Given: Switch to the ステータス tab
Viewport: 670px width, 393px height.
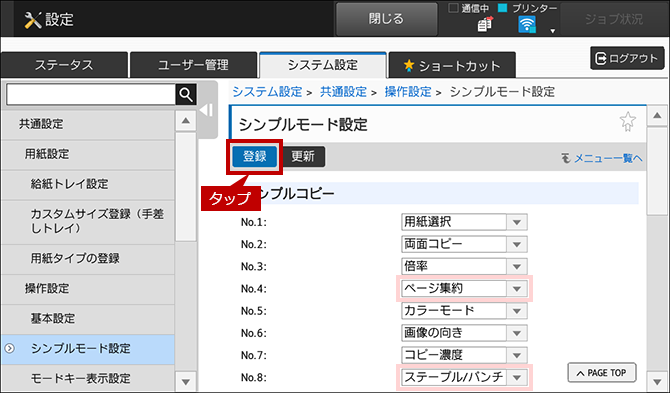Looking at the screenshot, I should tap(64, 65).
